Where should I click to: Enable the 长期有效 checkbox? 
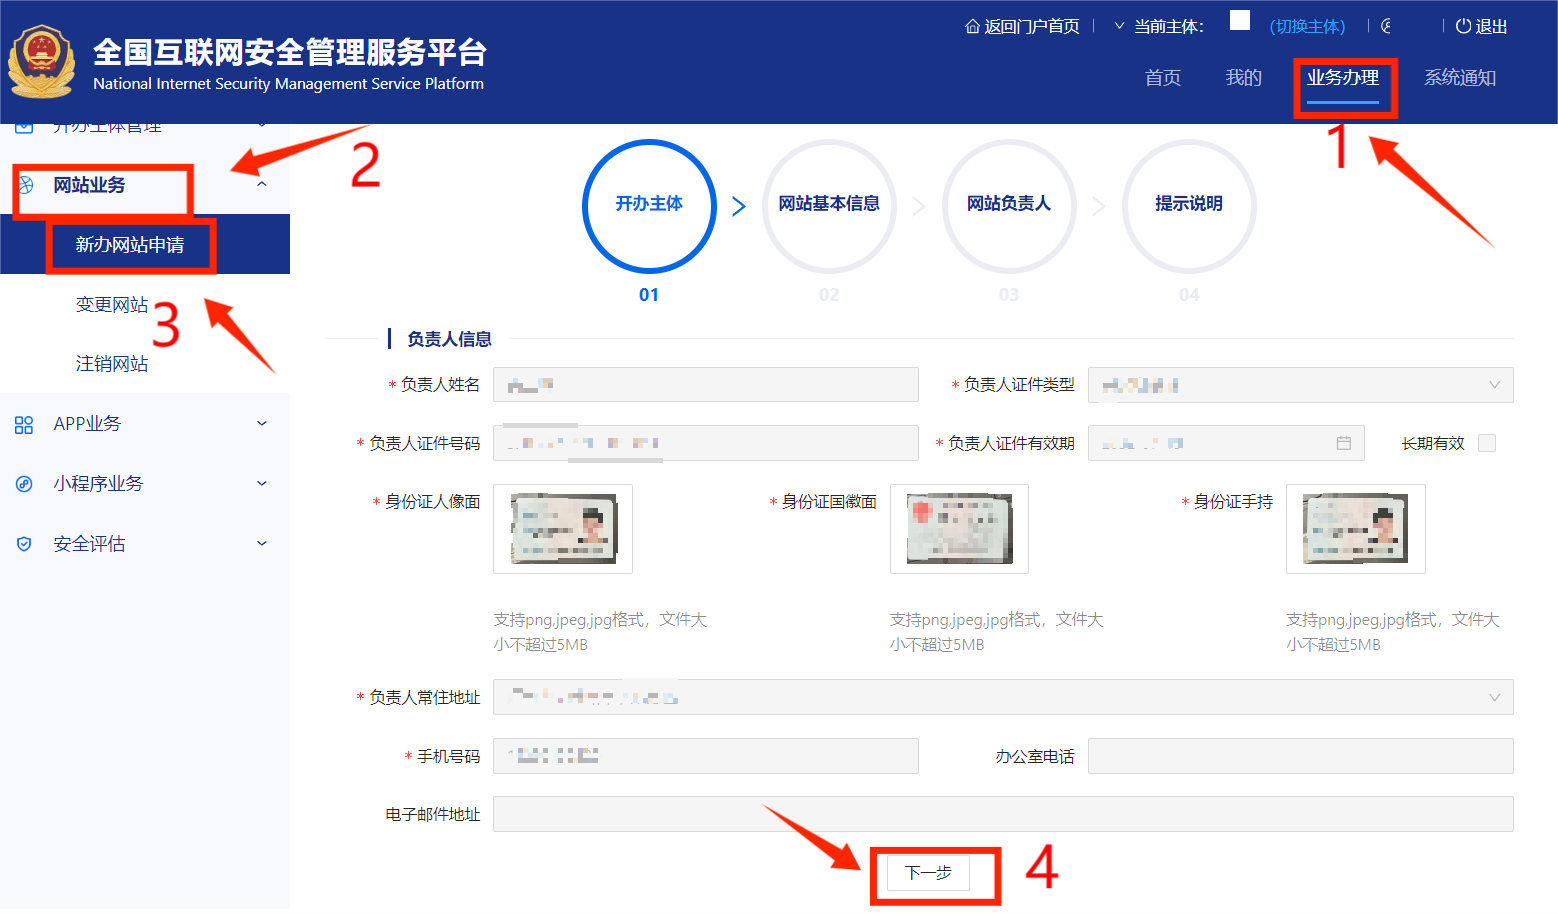[1487, 442]
